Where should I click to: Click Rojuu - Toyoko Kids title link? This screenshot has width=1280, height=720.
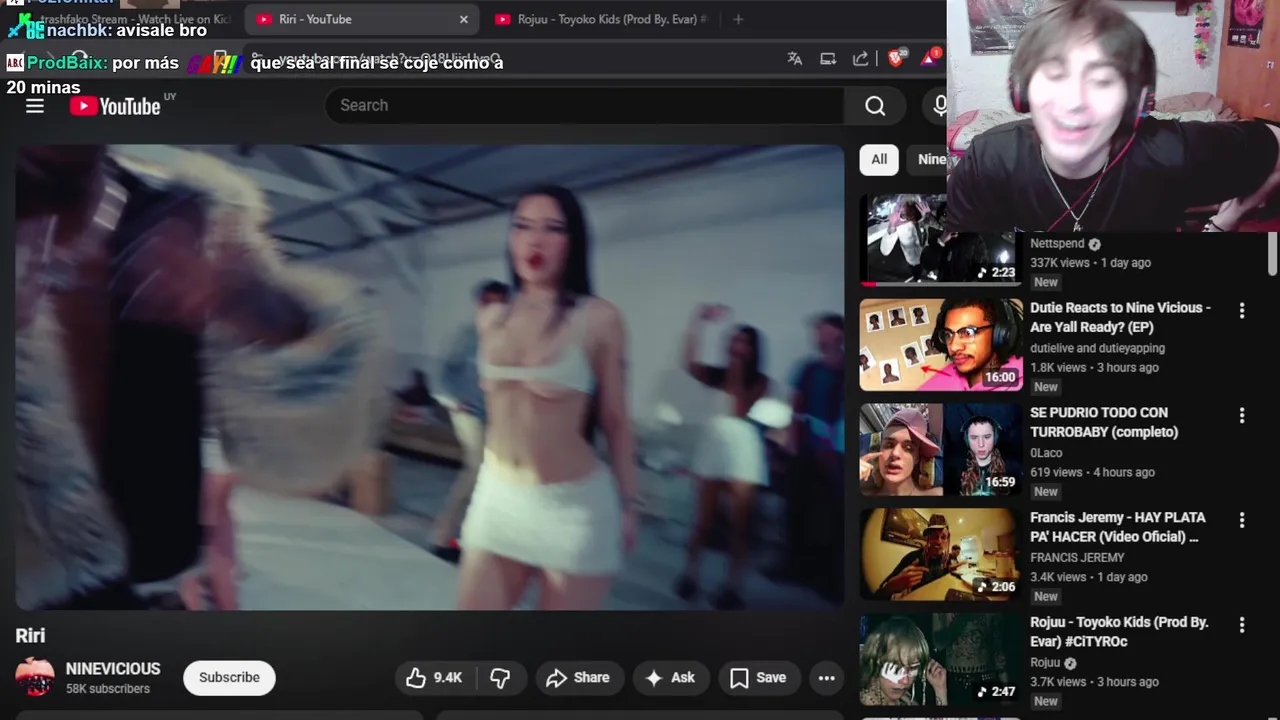[1119, 633]
